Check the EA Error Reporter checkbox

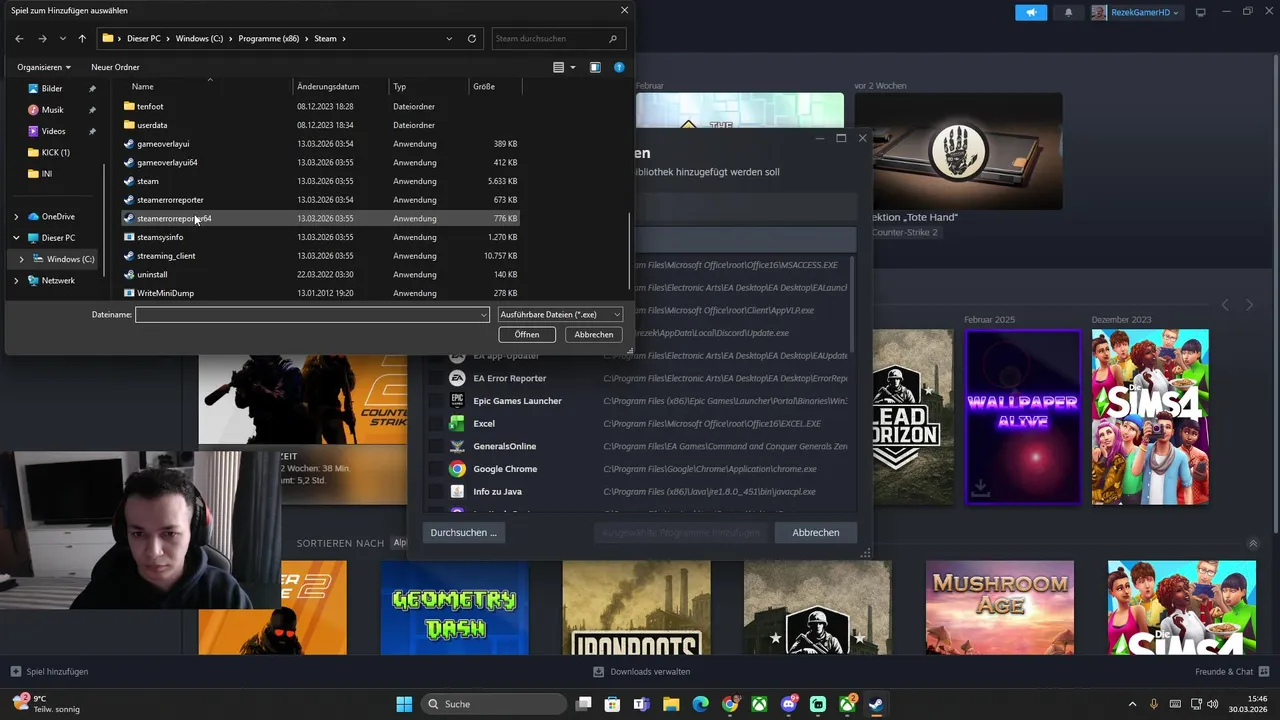pos(434,378)
